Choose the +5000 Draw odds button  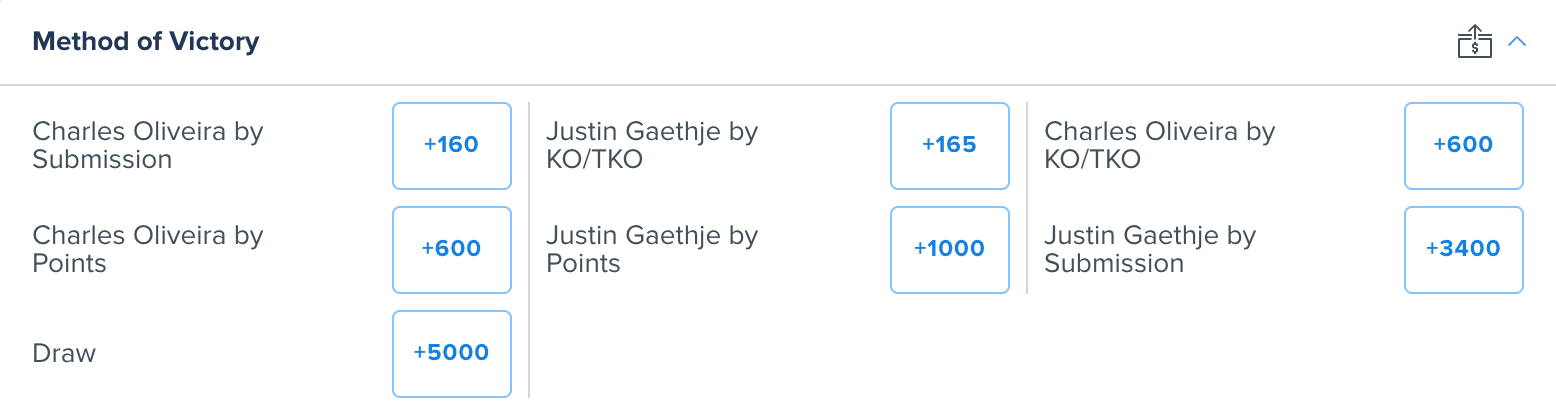pyautogui.click(x=452, y=353)
